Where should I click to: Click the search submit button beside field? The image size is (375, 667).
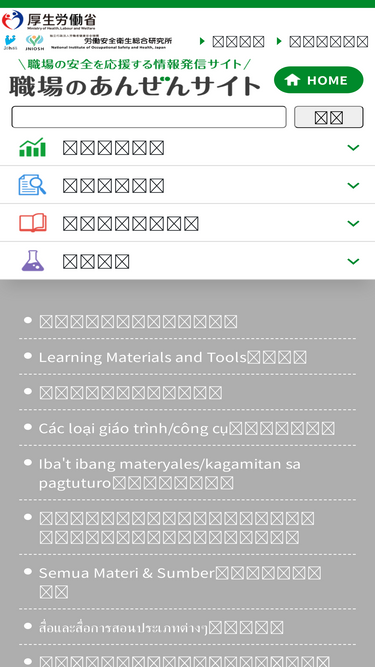tap(329, 117)
